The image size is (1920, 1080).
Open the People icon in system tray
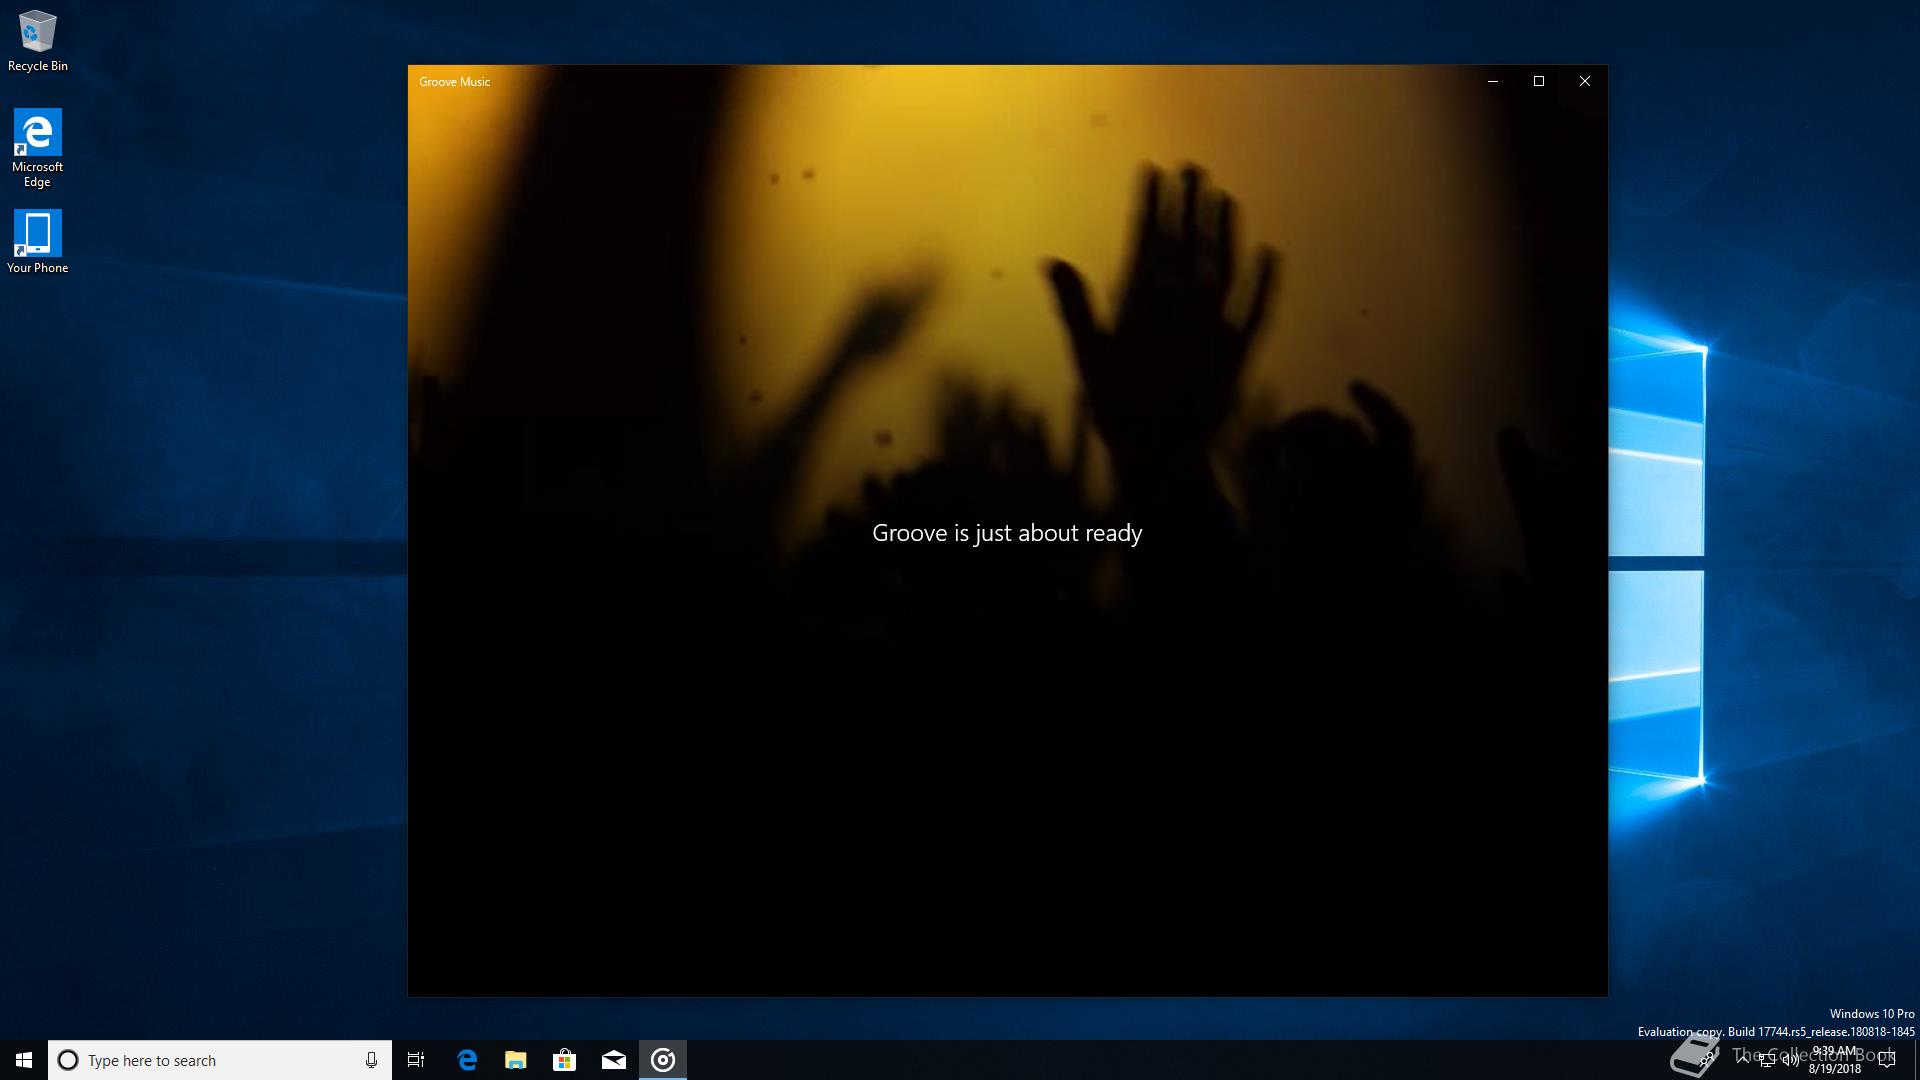pos(1706,1059)
